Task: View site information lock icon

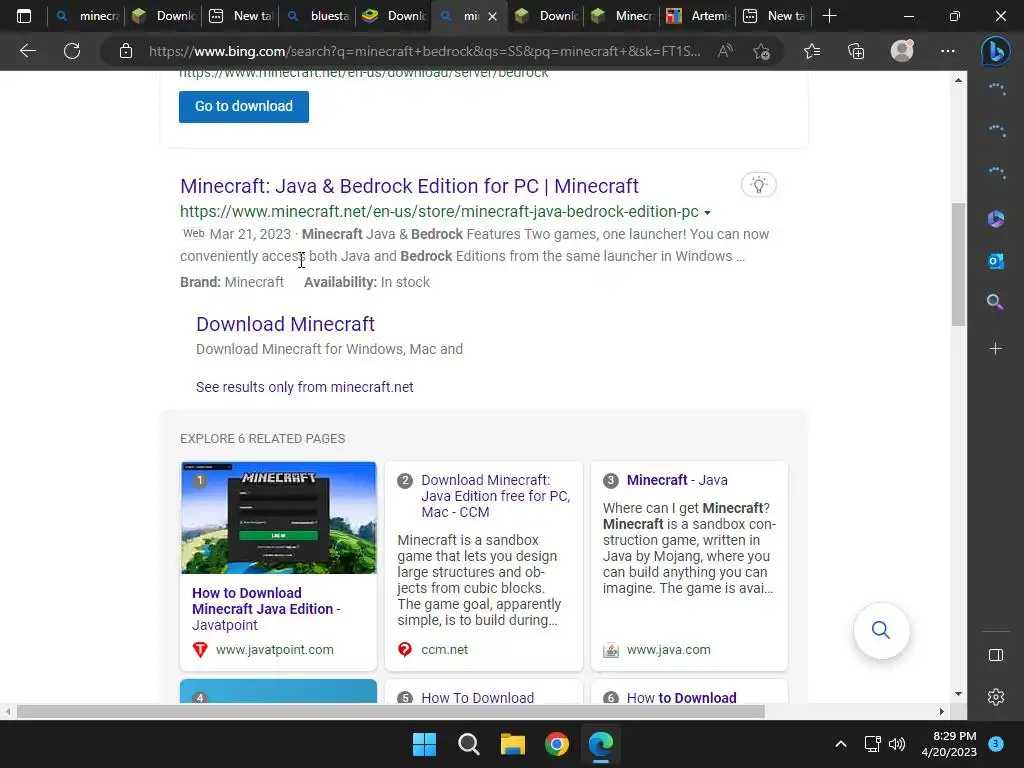Action: click(126, 51)
